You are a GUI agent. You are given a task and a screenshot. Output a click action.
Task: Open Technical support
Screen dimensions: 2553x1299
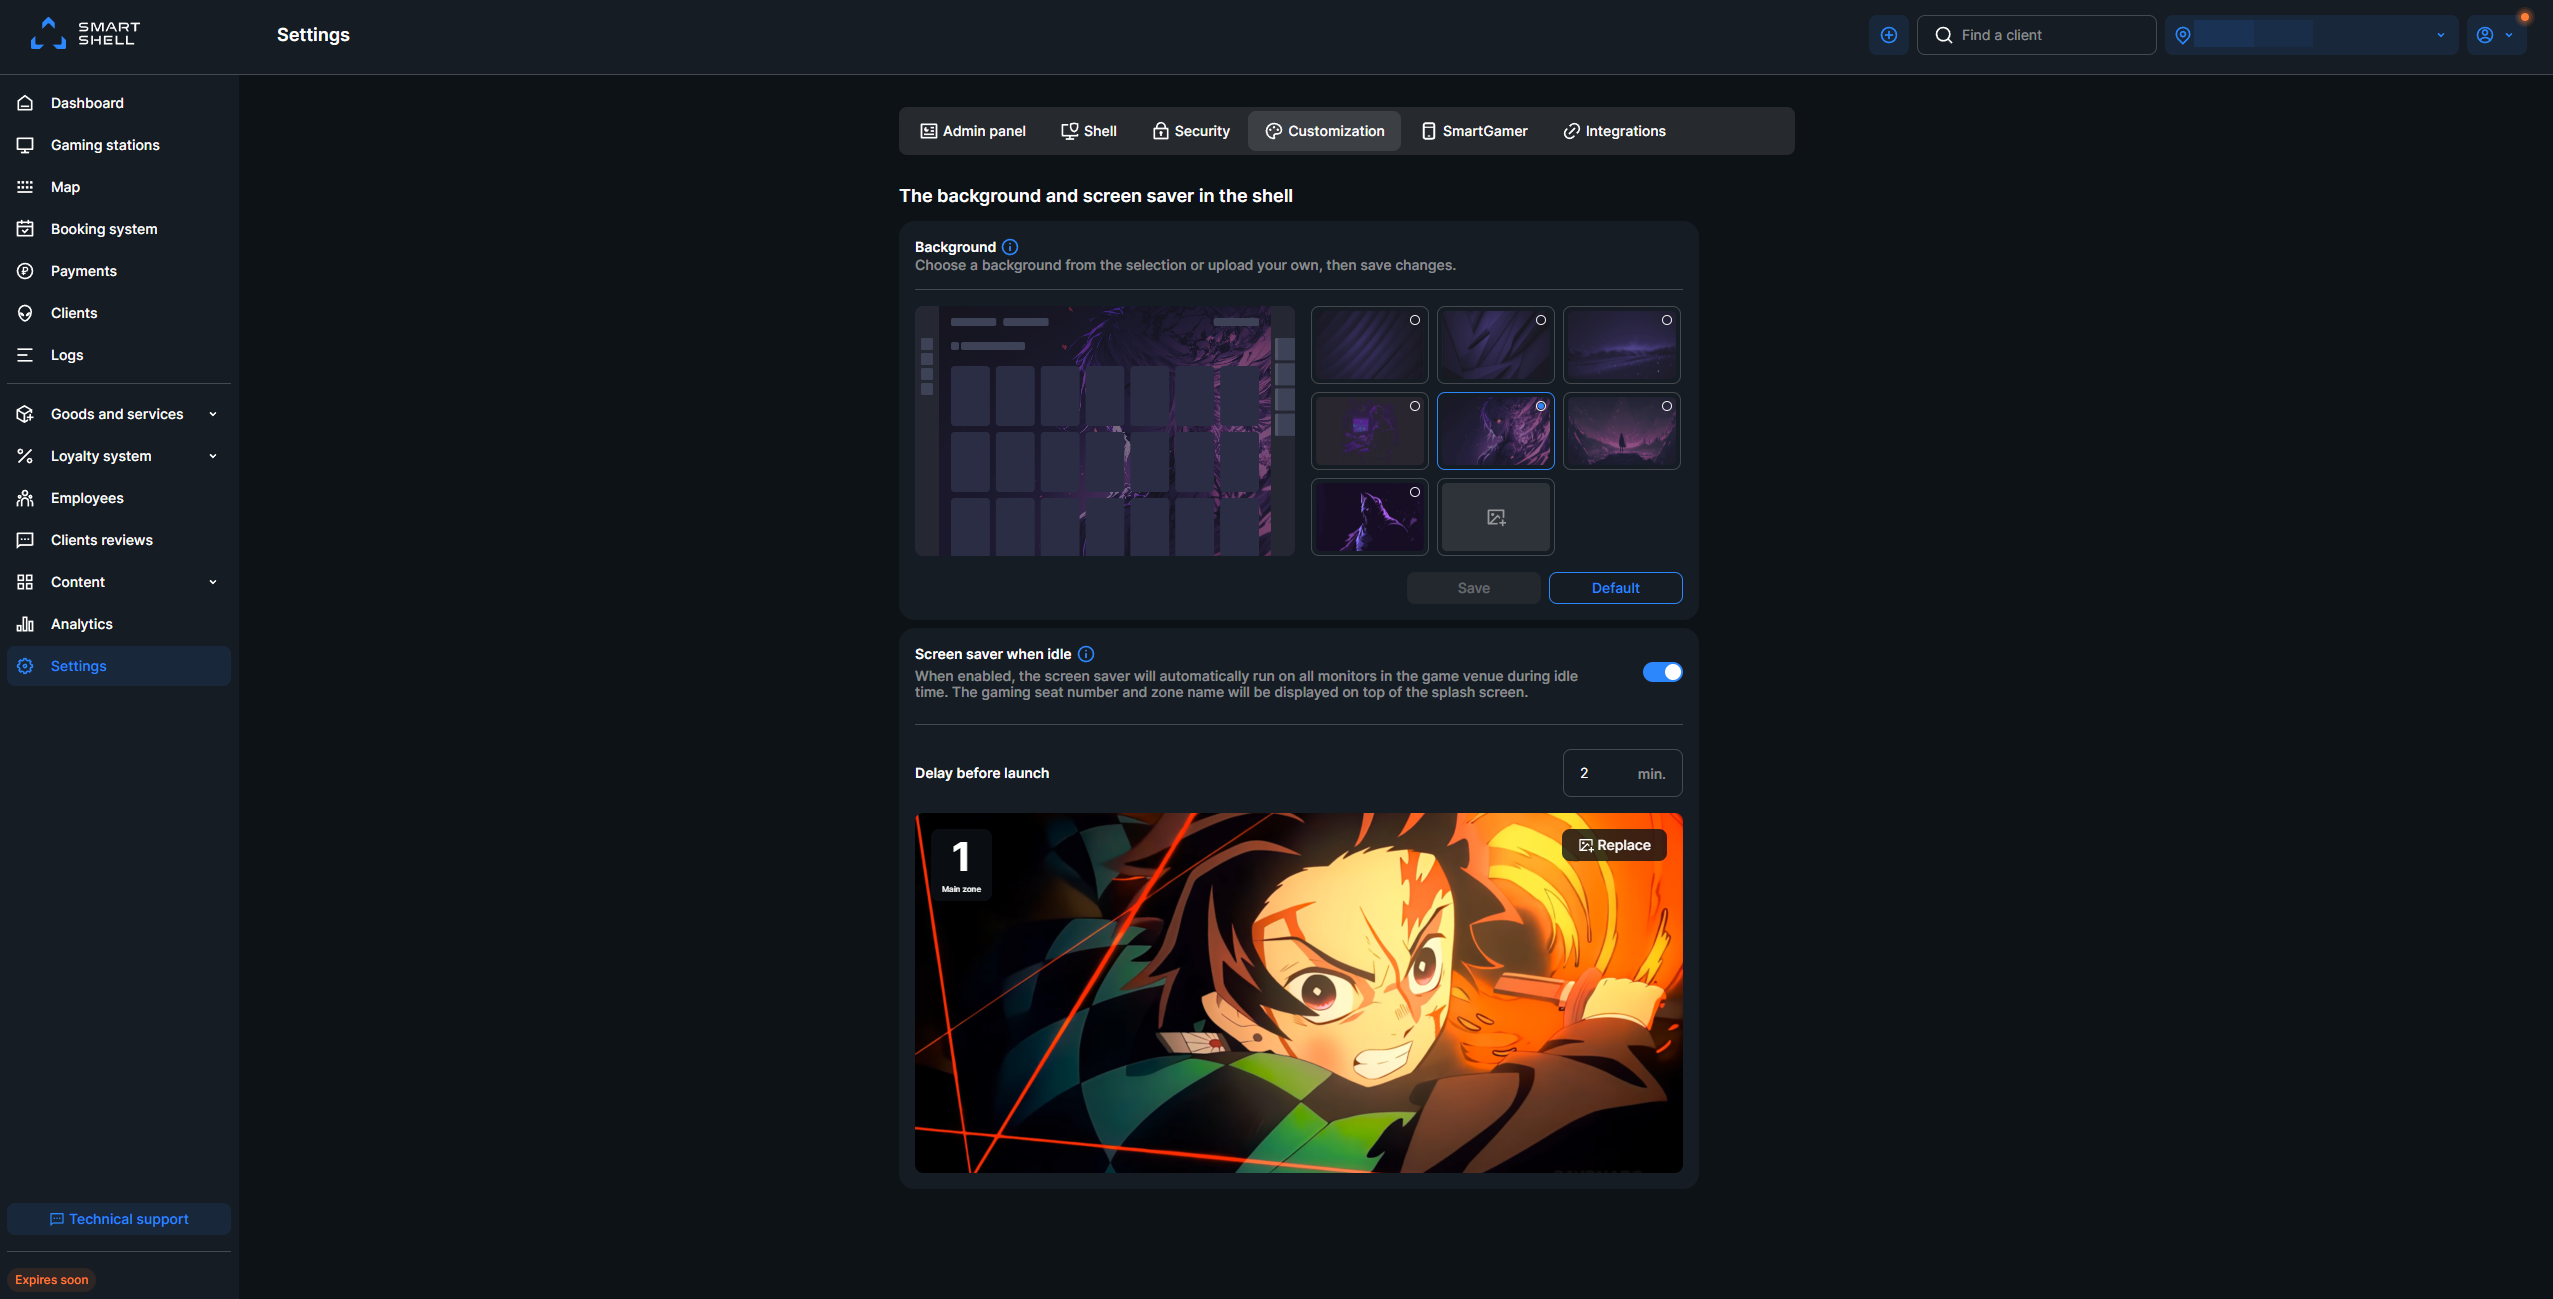[x=119, y=1219]
